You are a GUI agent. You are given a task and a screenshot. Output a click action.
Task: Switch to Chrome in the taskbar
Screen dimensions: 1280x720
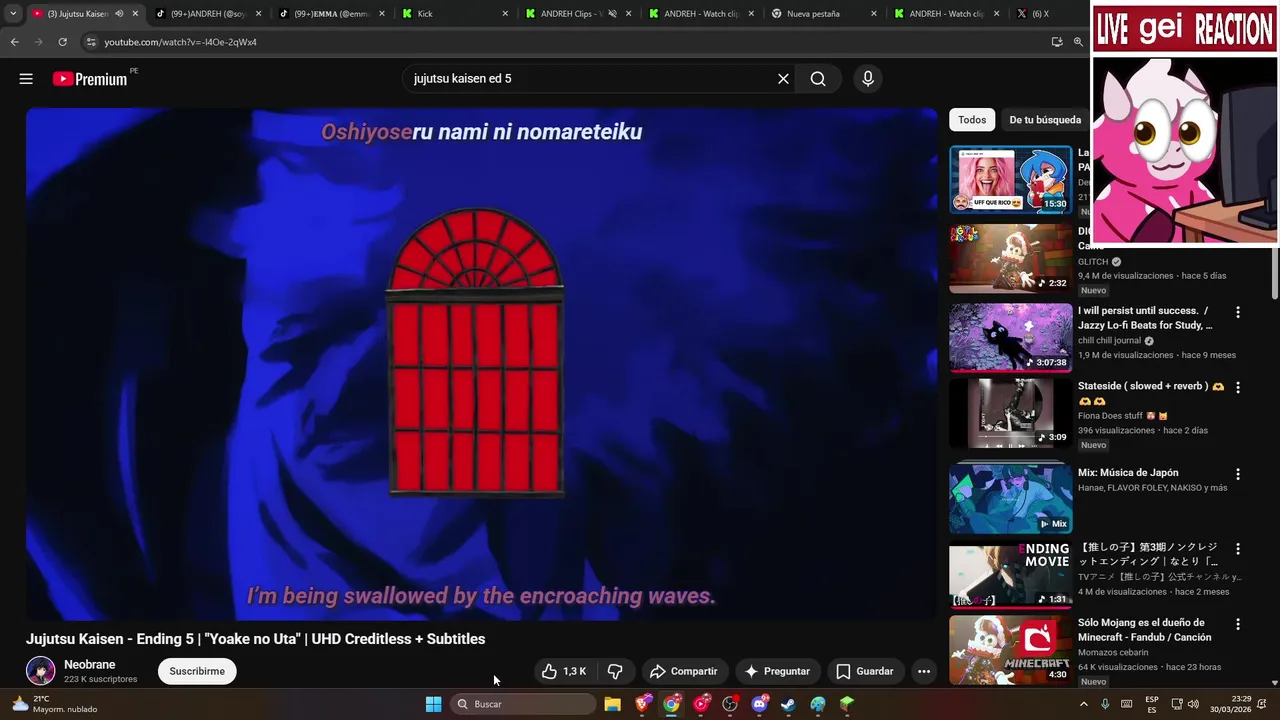pos(671,704)
